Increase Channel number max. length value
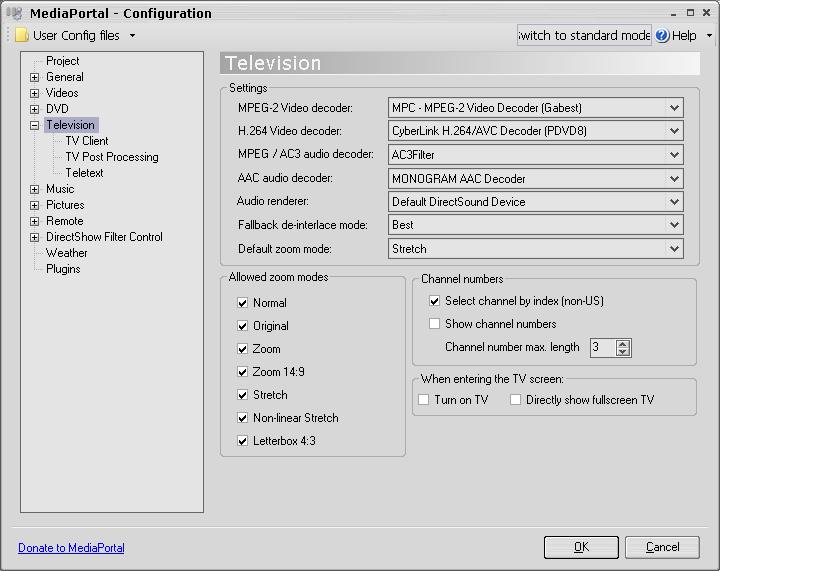This screenshot has width=840, height=571. tap(623, 344)
